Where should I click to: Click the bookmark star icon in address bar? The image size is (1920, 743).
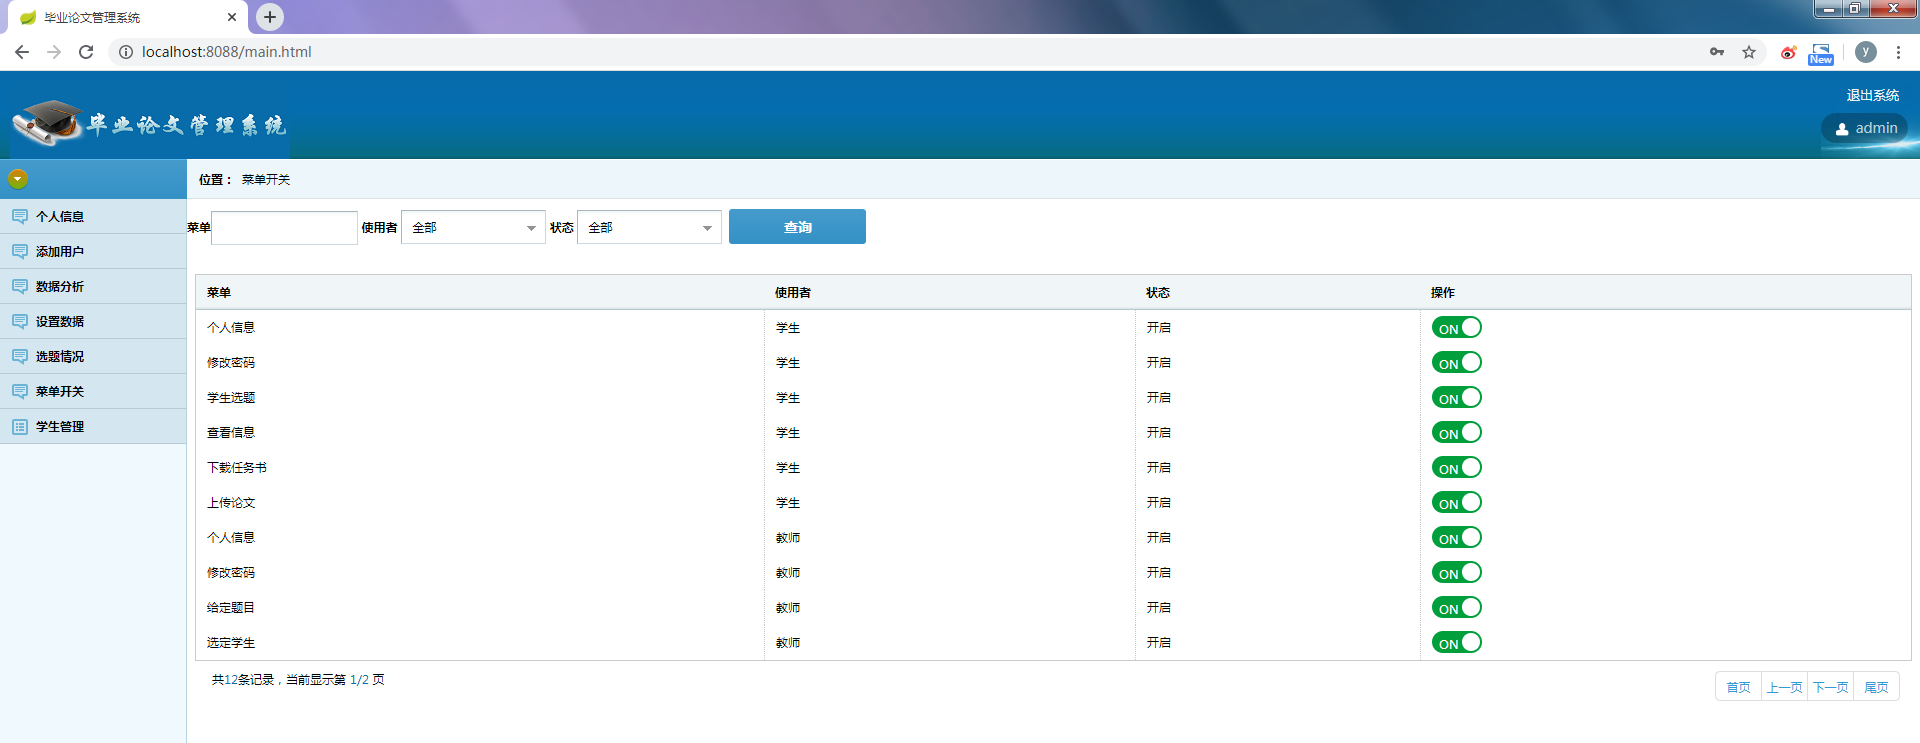tap(1749, 52)
